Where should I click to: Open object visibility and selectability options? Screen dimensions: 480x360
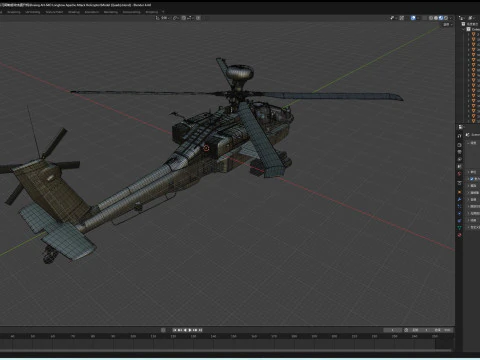[x=393, y=18]
